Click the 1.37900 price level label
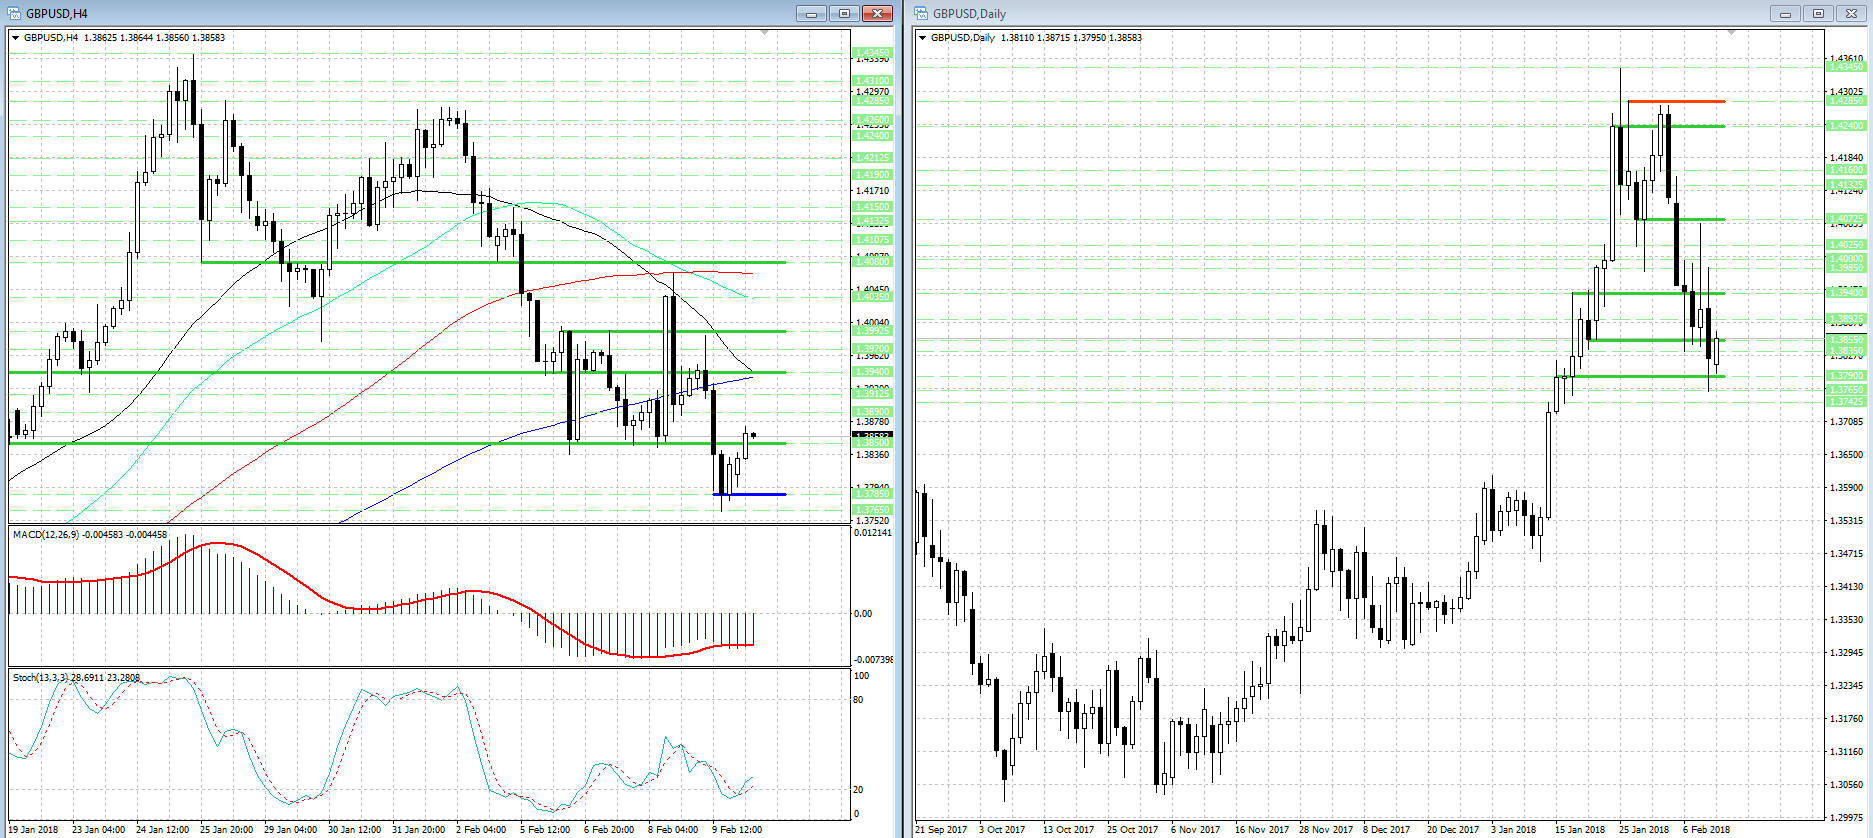Image resolution: width=1873 pixels, height=838 pixels. click(x=1846, y=376)
